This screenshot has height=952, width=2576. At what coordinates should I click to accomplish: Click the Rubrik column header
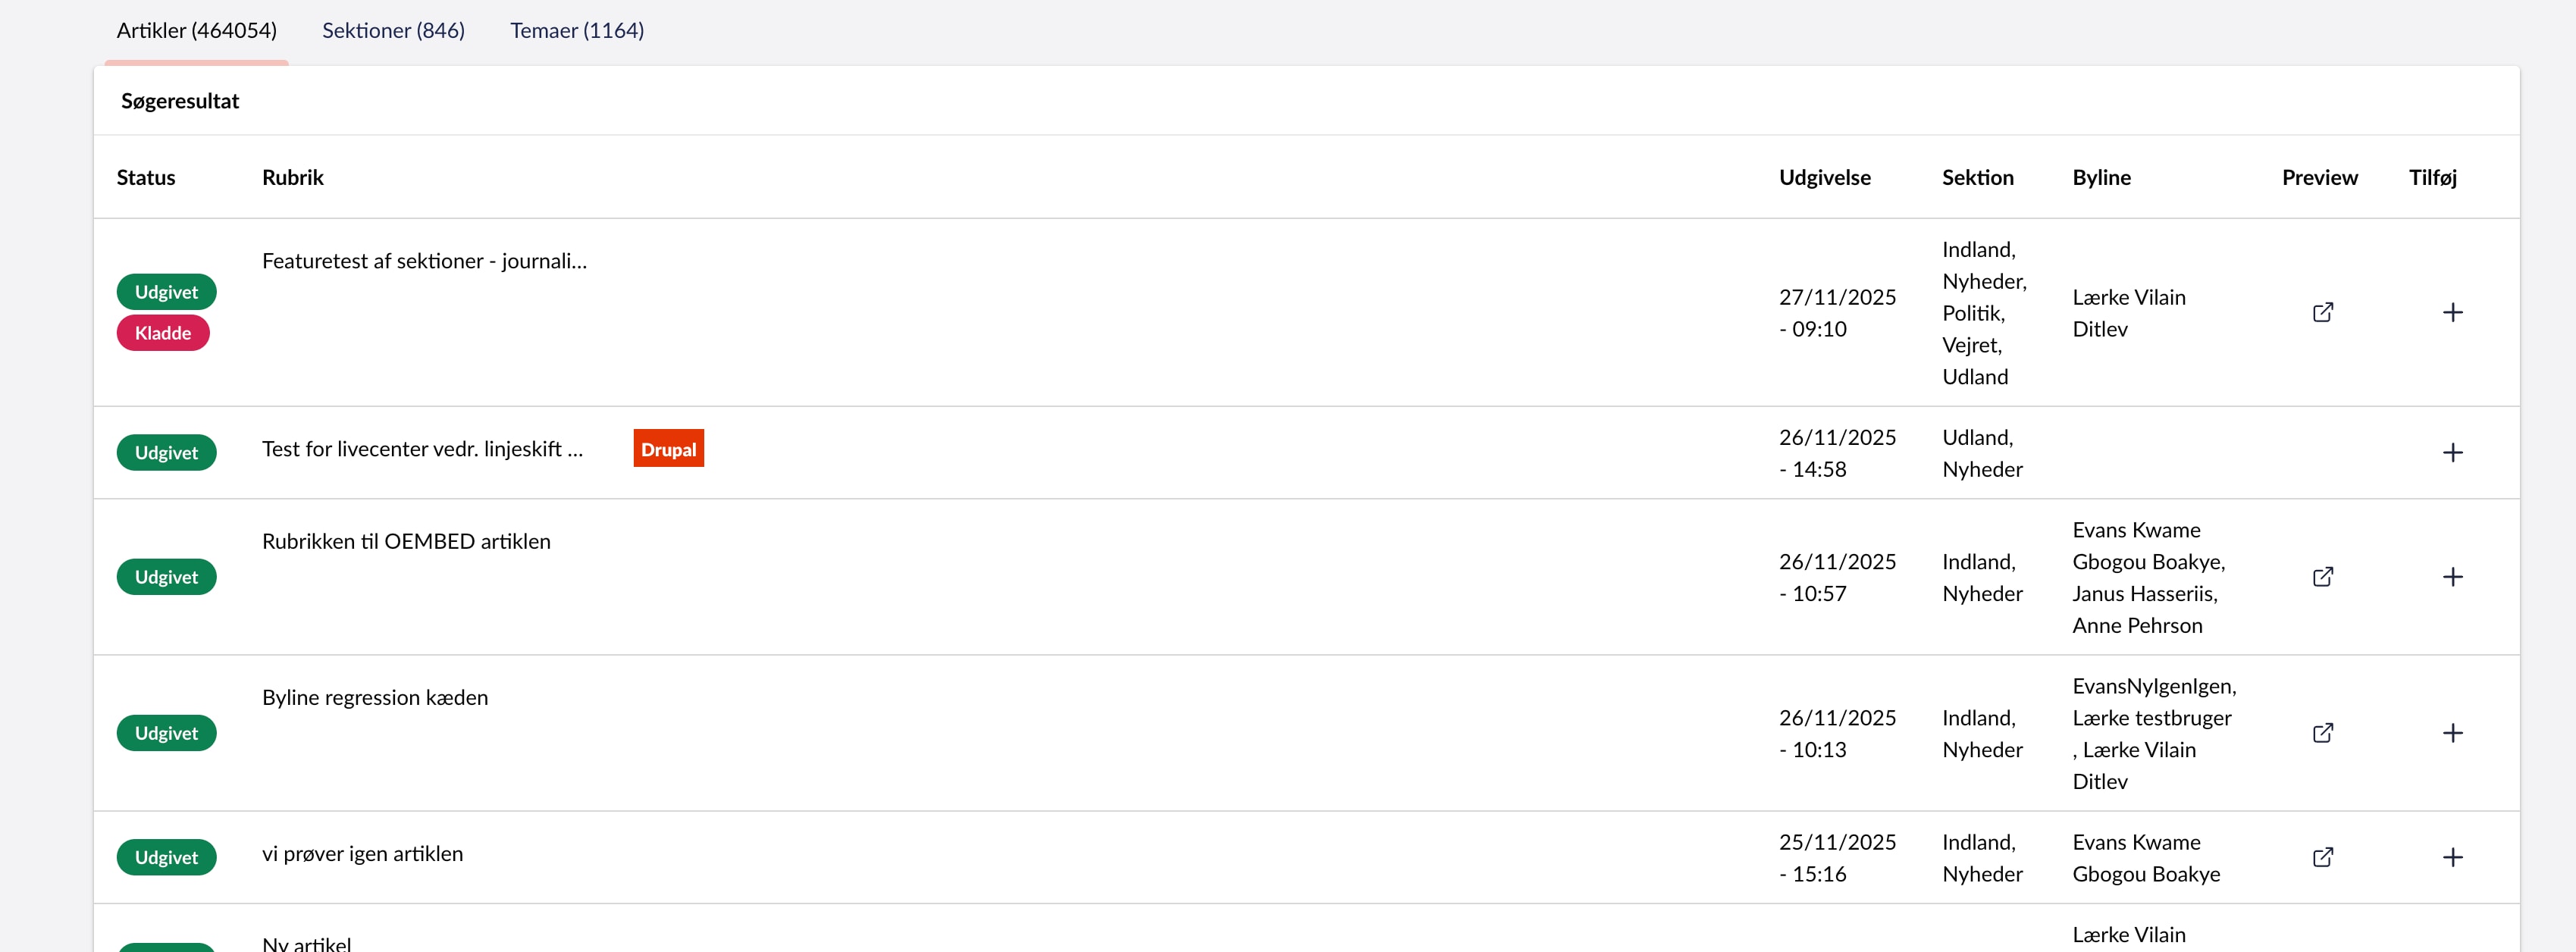coord(292,177)
